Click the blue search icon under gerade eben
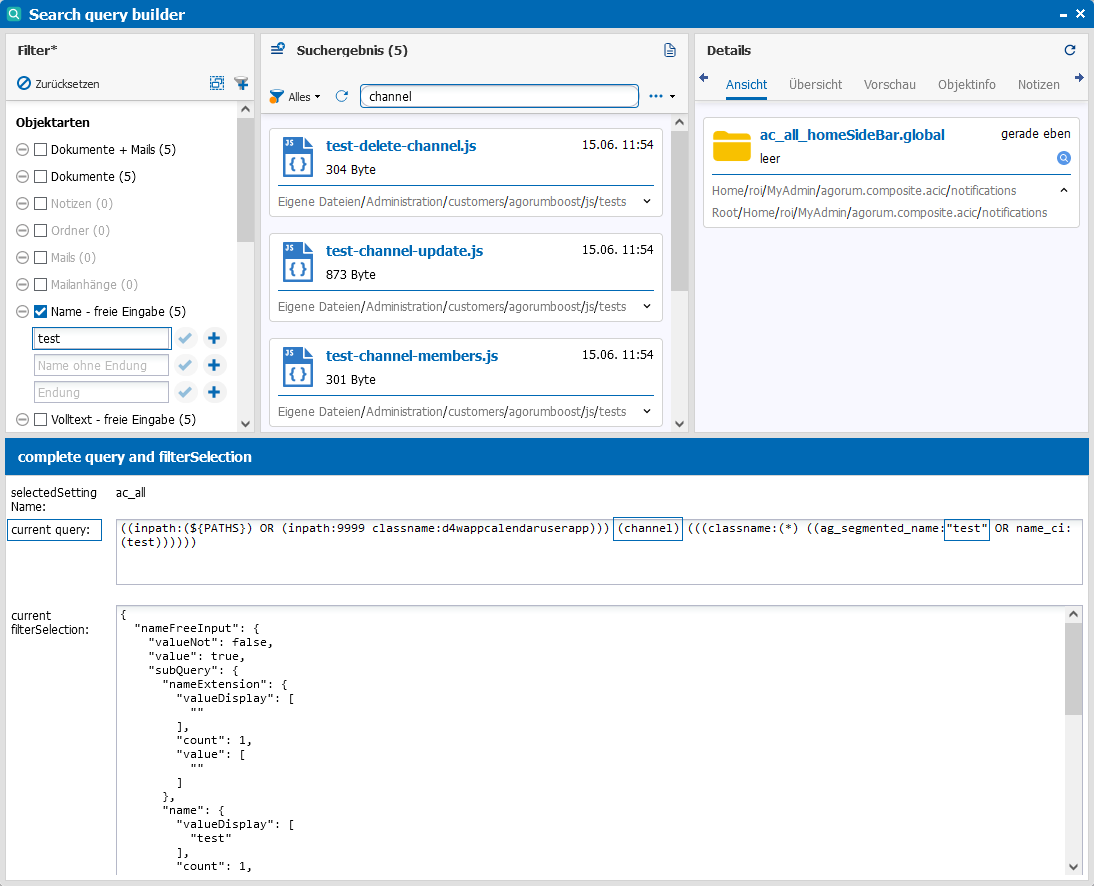 tap(1064, 158)
